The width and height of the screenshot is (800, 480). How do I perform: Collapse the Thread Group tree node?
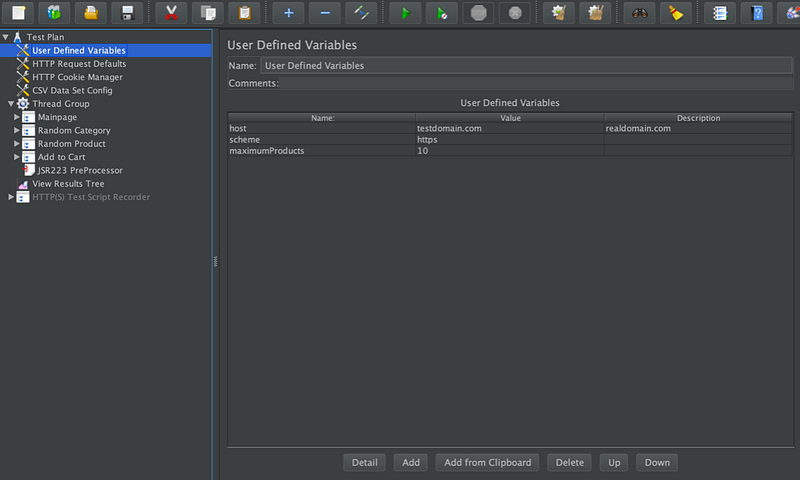point(10,104)
